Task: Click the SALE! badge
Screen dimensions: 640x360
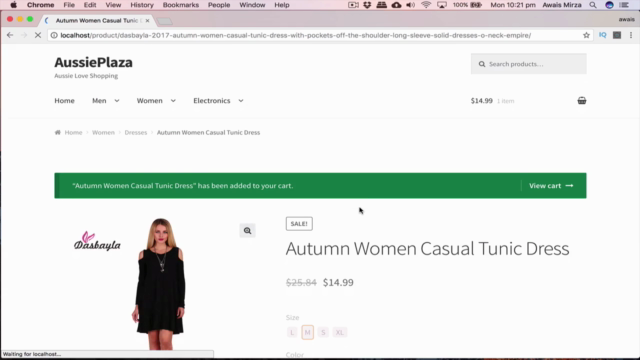Action: click(x=299, y=224)
